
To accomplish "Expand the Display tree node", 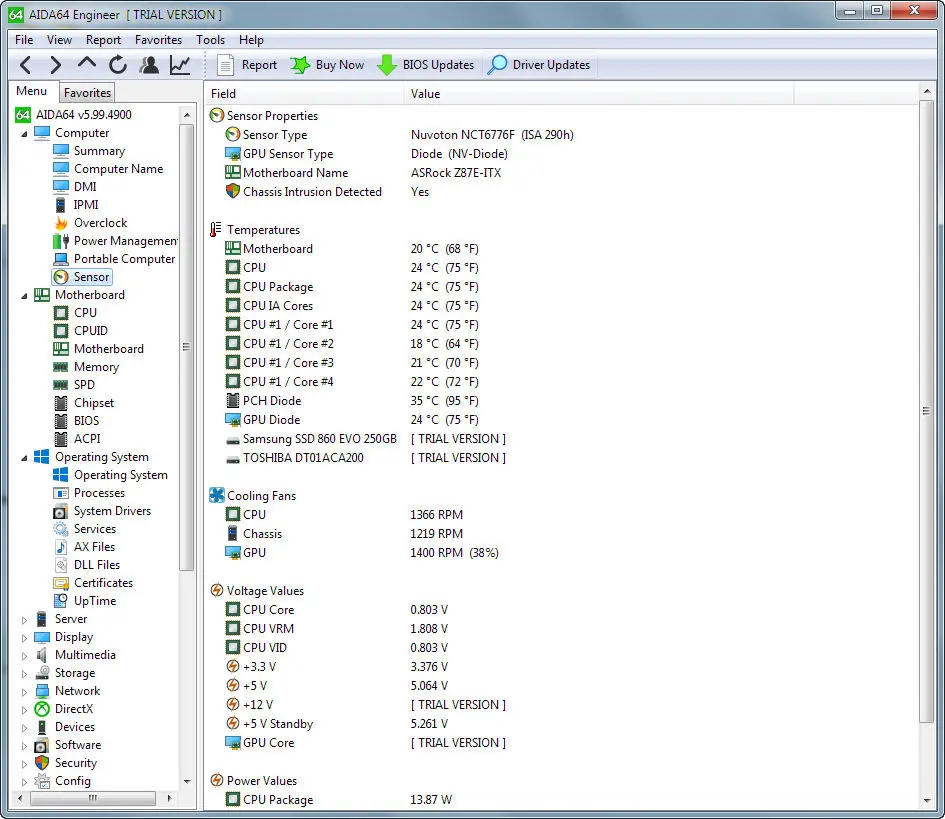I will coord(24,638).
